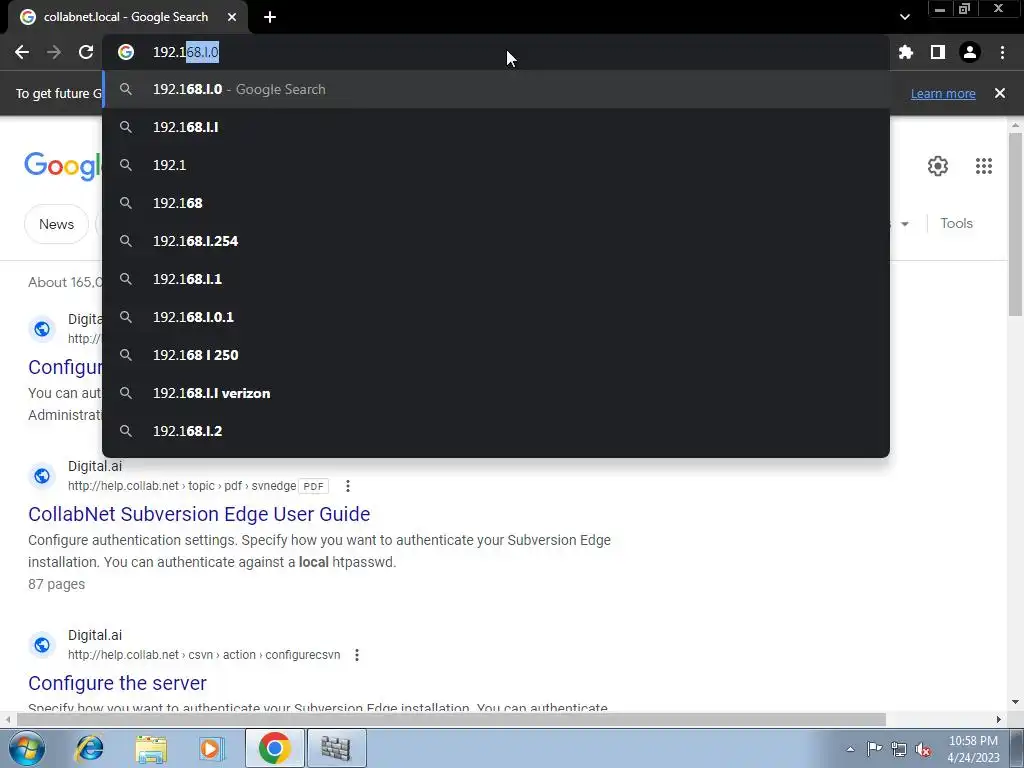This screenshot has height=768, width=1024.
Task: Click the help.collab.net svnedge URL breadcrumb
Action: [x=182, y=486]
